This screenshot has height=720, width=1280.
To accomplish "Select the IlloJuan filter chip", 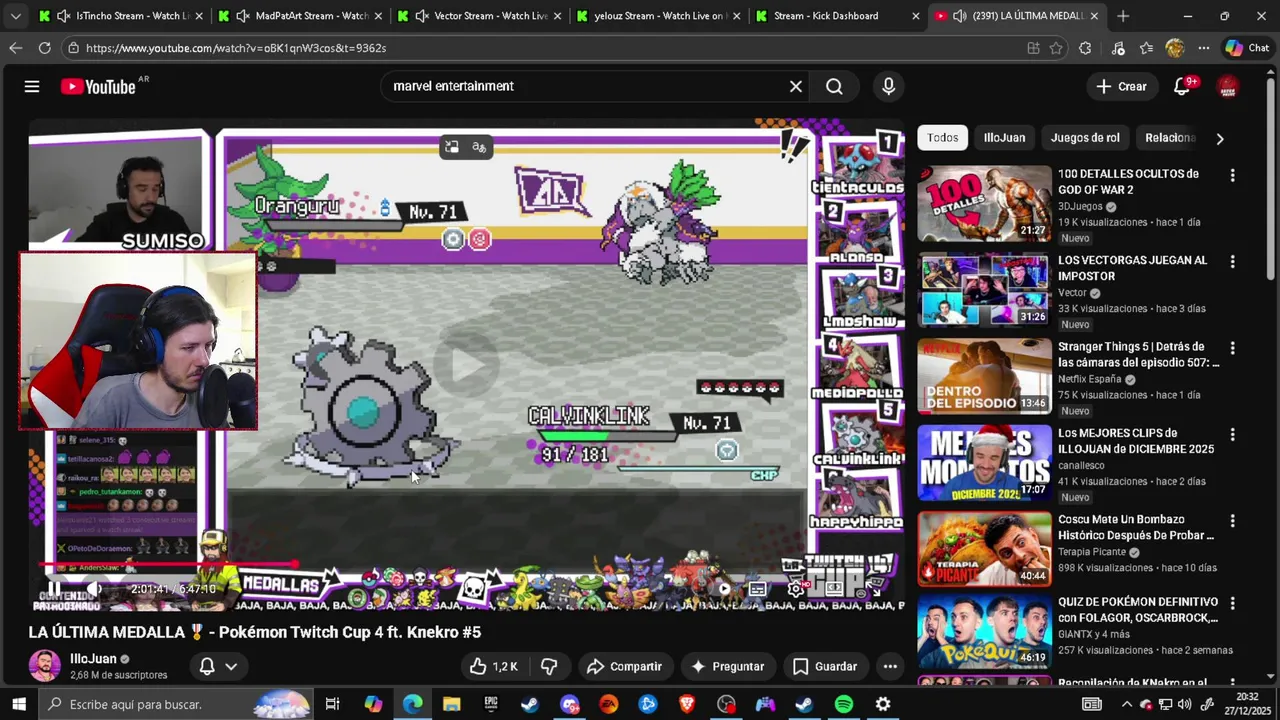I will pos(1004,138).
